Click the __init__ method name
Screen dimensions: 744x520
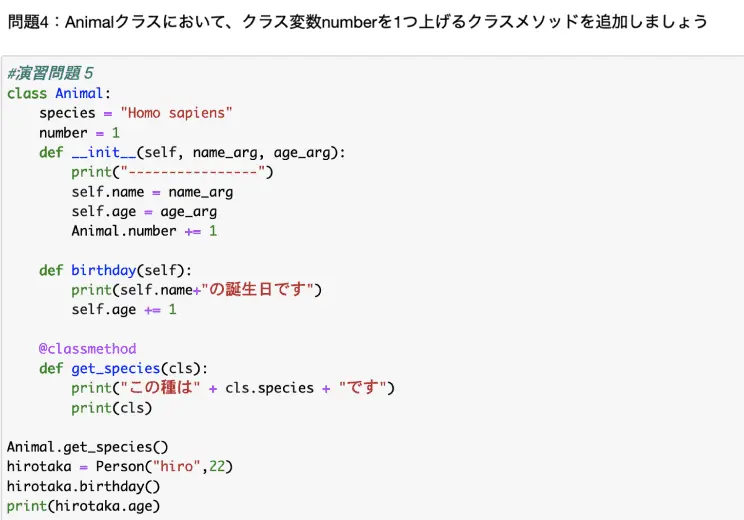click(104, 152)
